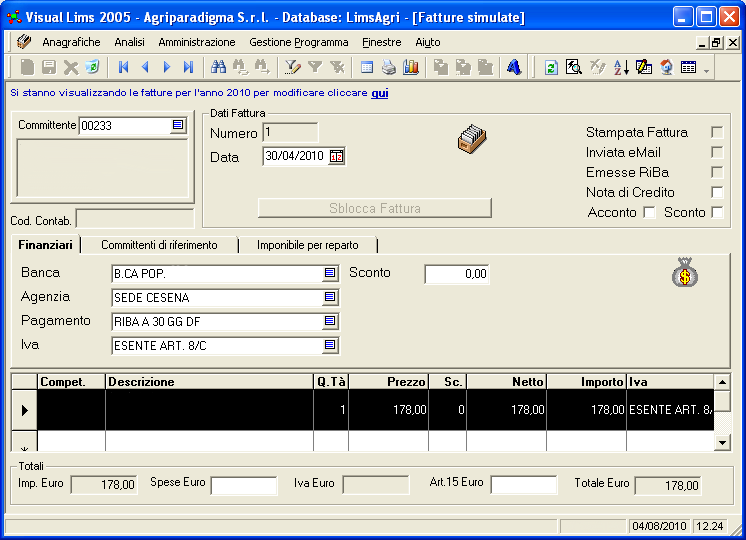
Task: Click the 'qui' link to change year
Action: coord(380,93)
